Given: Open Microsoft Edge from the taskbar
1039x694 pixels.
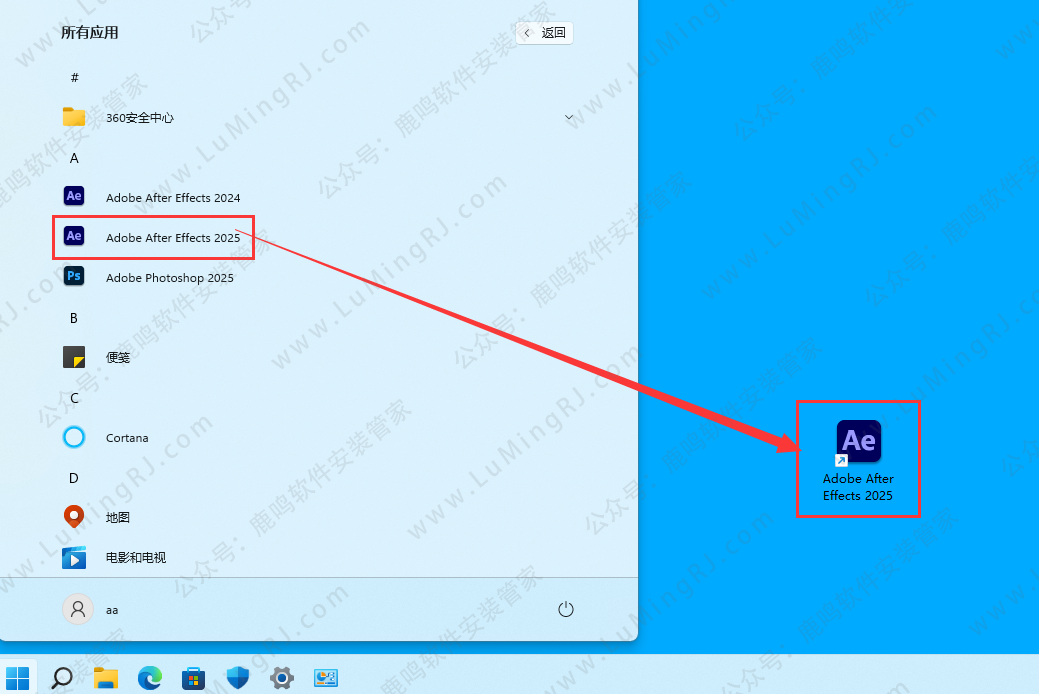Looking at the screenshot, I should (x=150, y=677).
